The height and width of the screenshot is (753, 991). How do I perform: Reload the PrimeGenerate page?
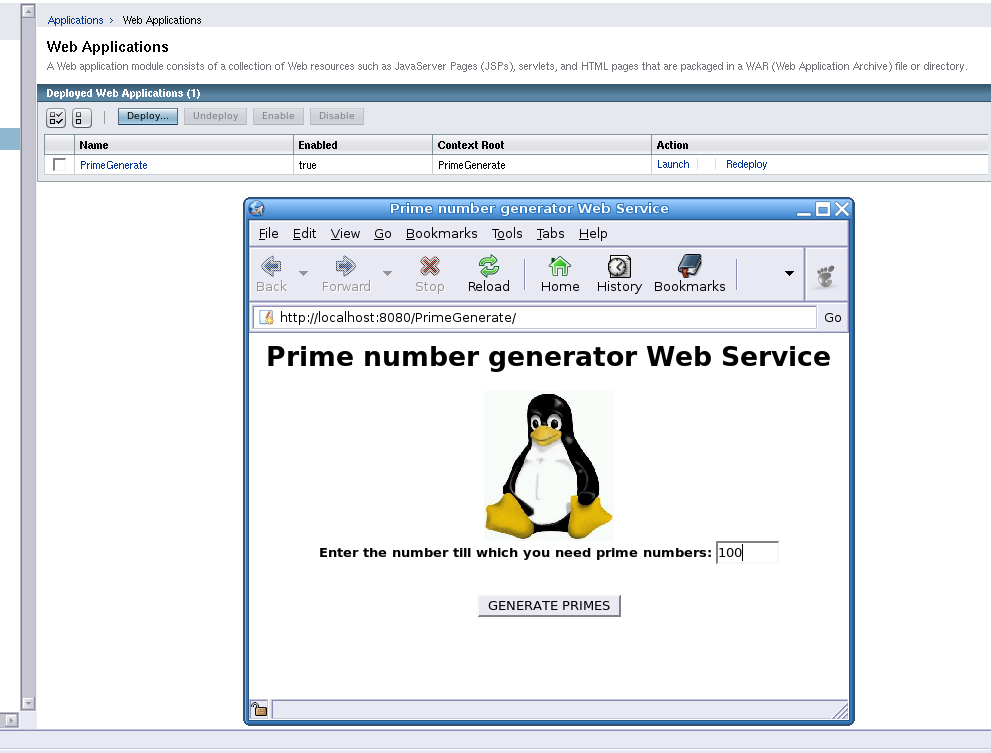[488, 266]
